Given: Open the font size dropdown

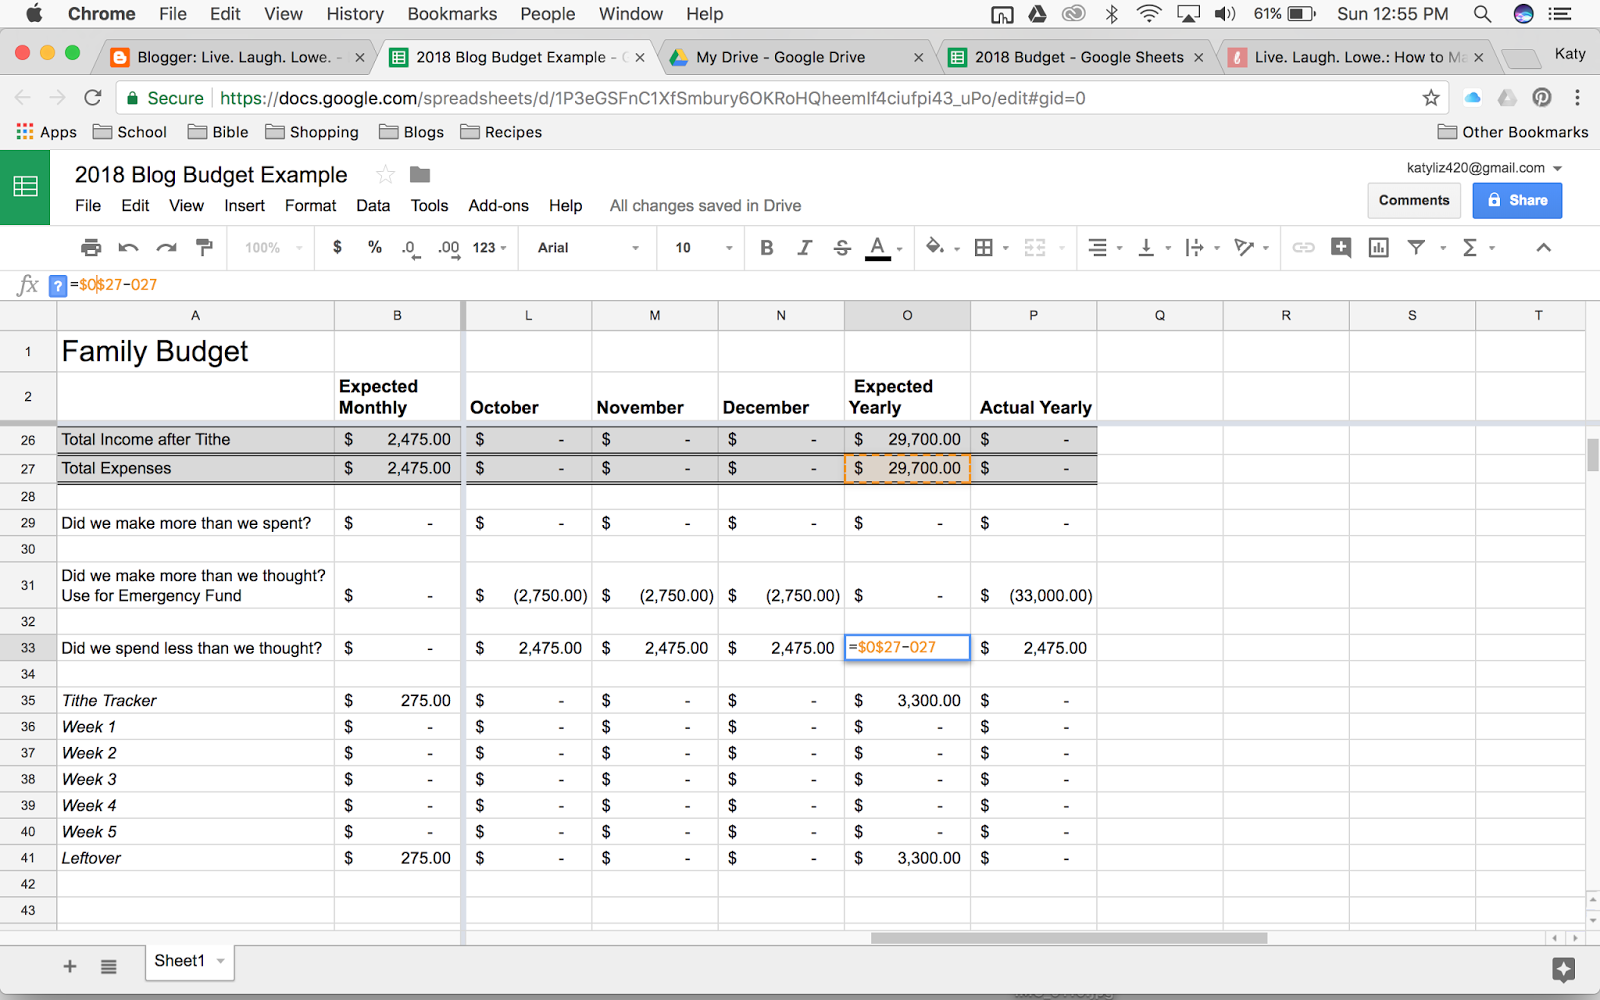Looking at the screenshot, I should (x=700, y=247).
